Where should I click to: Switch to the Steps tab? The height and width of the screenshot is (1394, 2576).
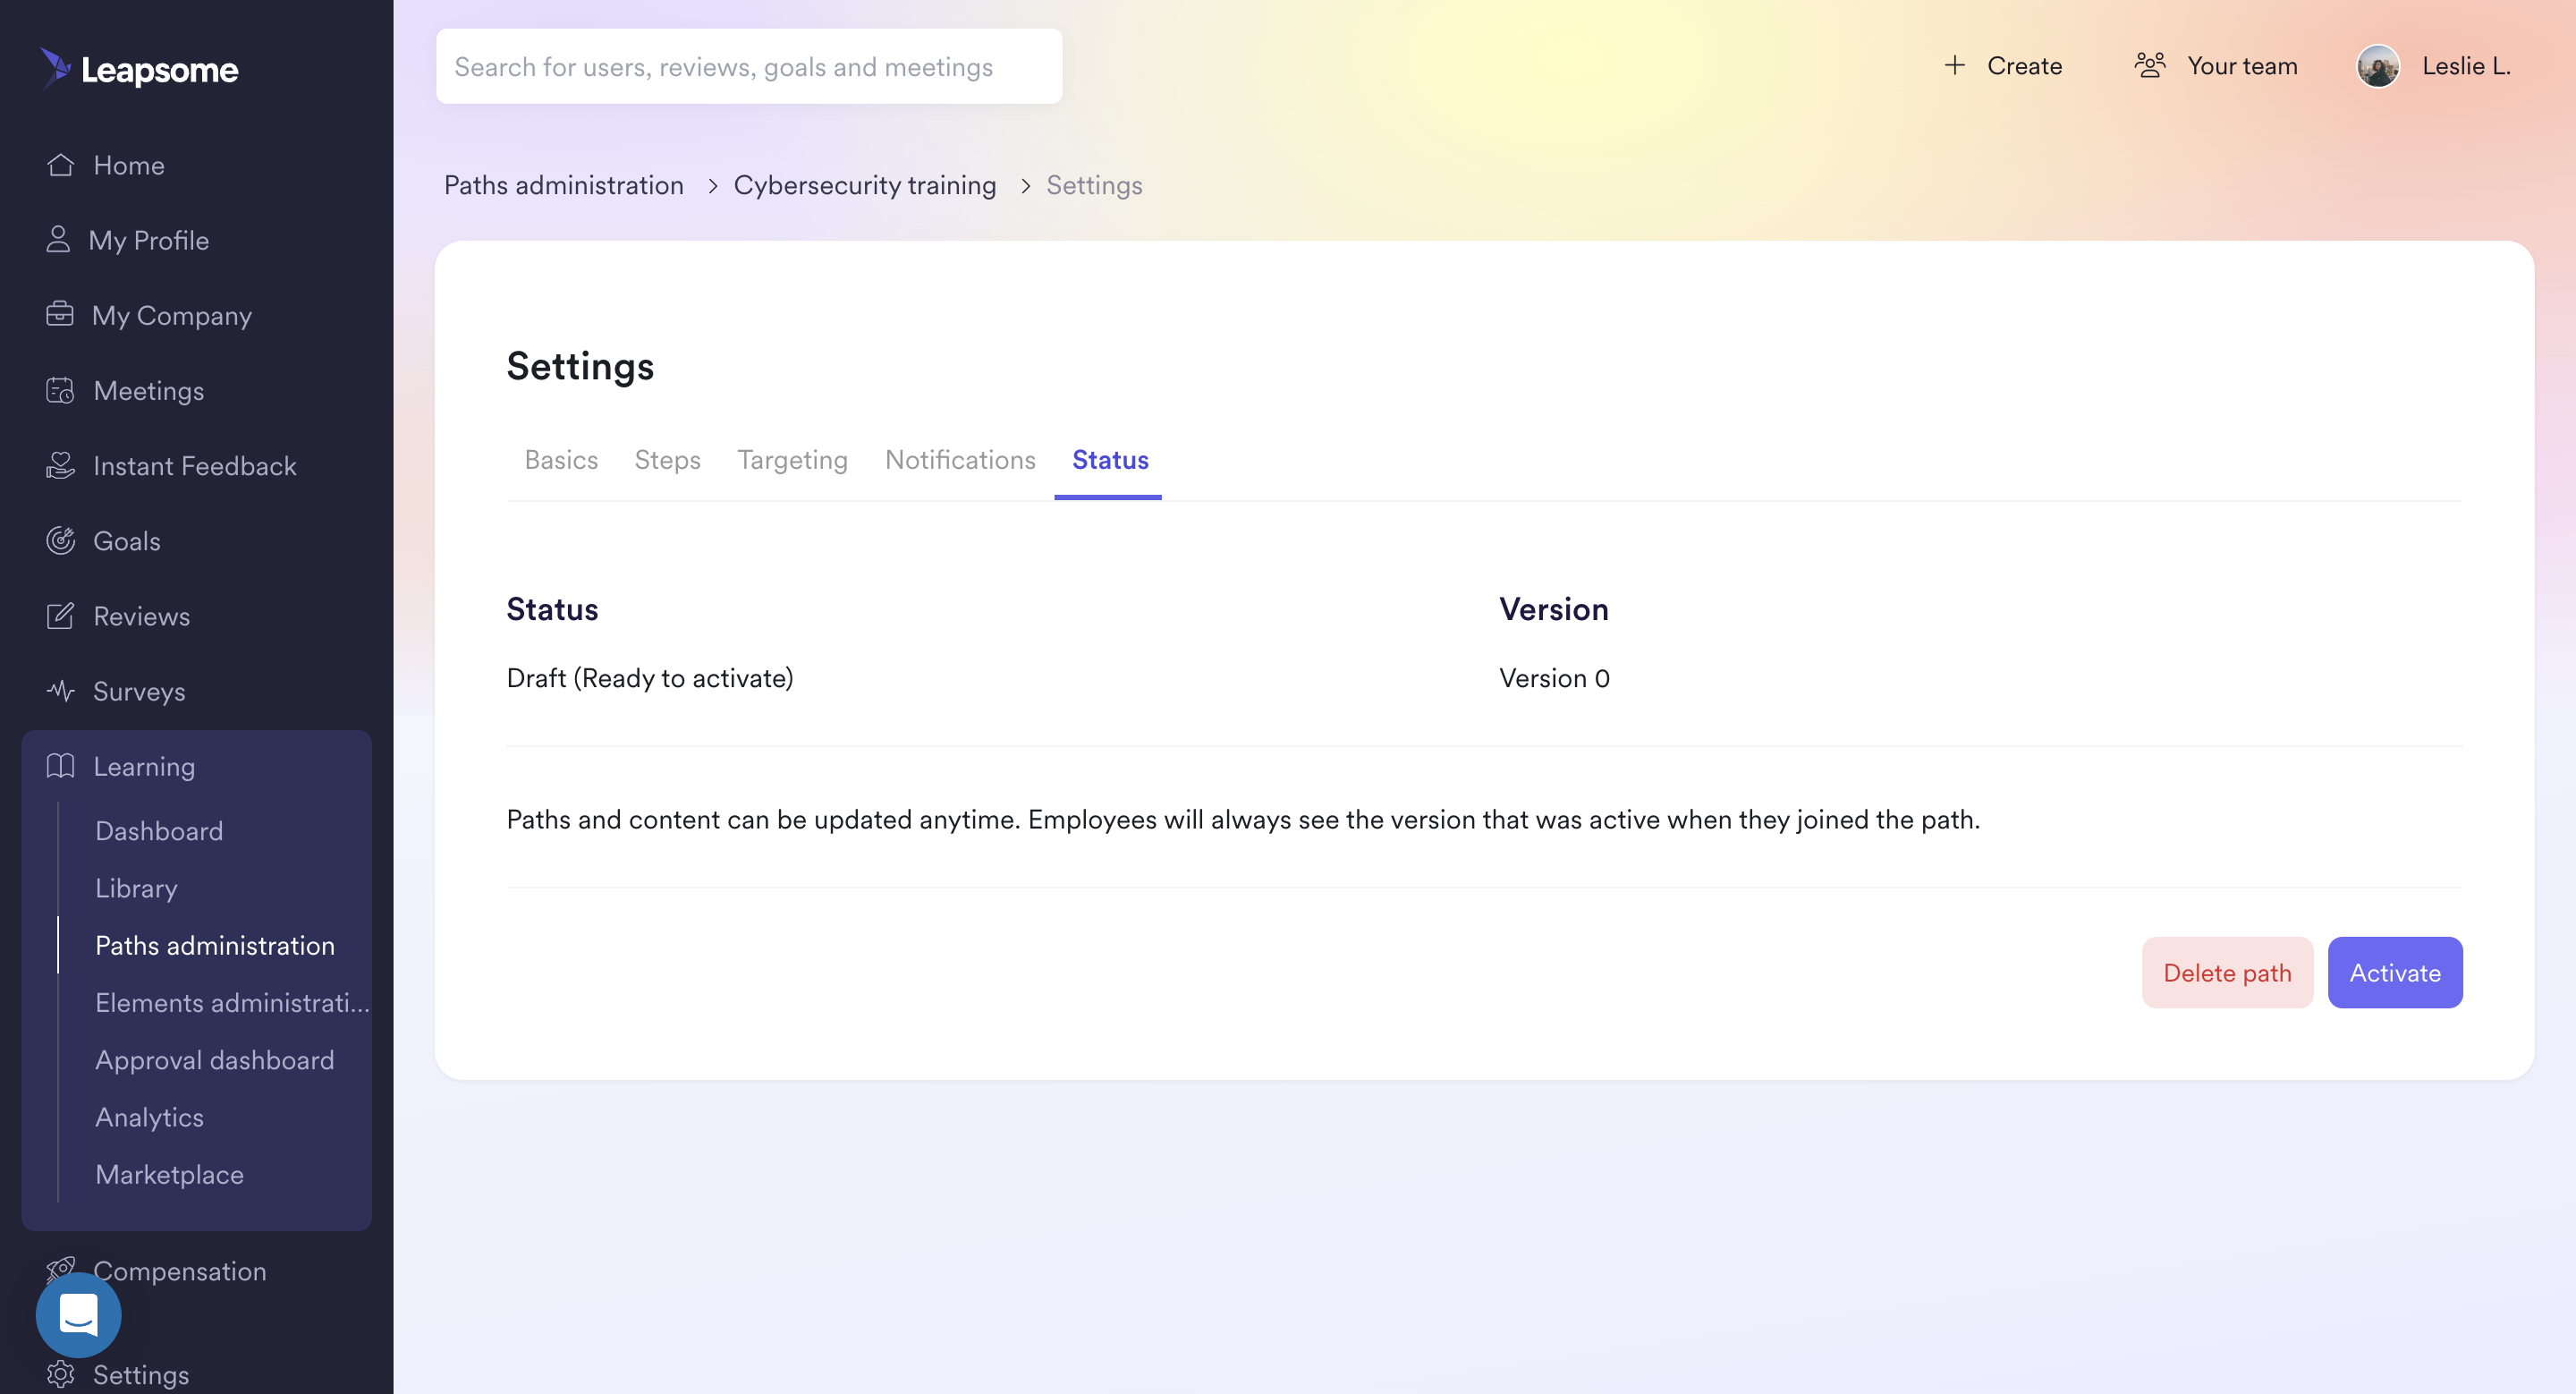click(x=667, y=460)
